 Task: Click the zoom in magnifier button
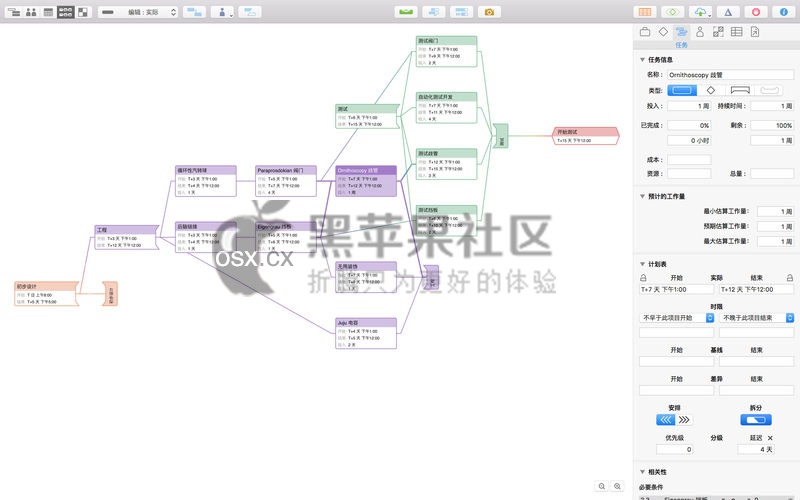(x=617, y=486)
